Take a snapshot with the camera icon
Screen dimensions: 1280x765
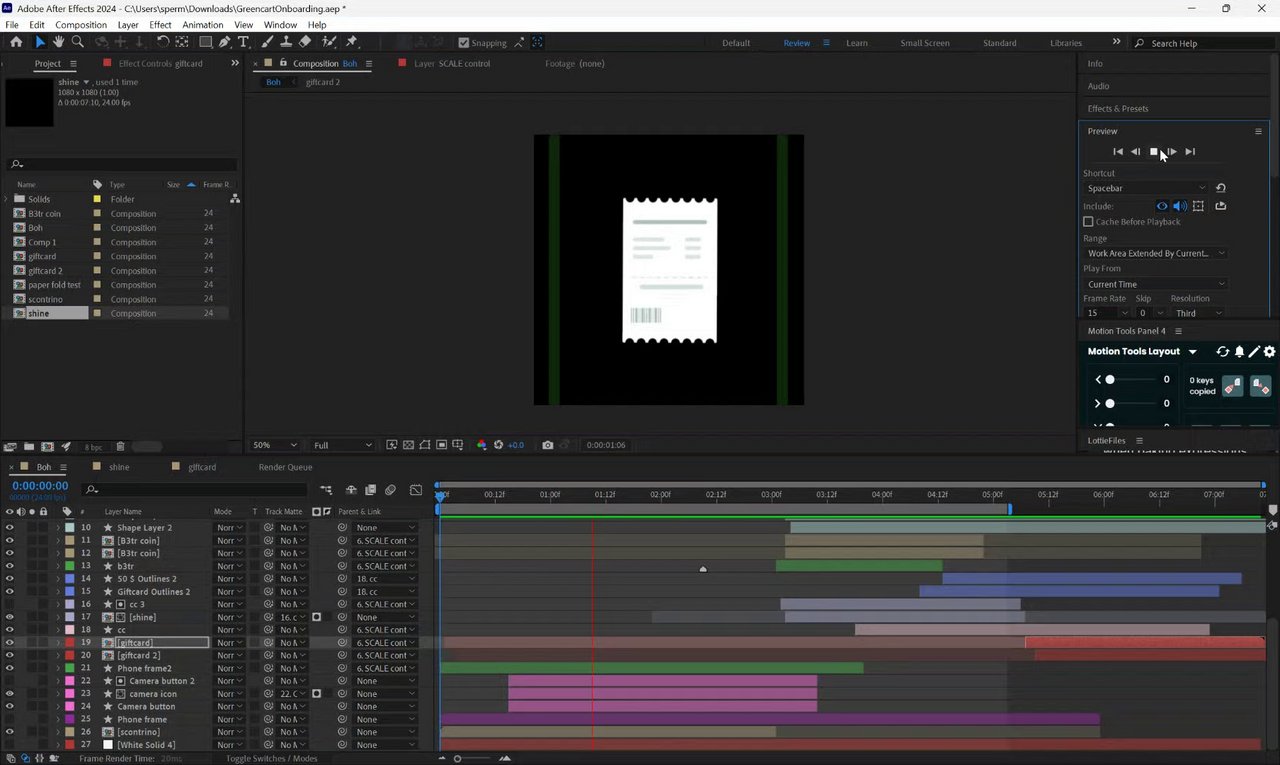coord(548,445)
